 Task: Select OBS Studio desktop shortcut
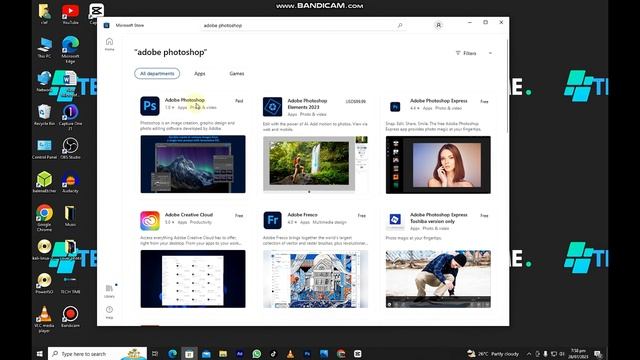pos(70,149)
